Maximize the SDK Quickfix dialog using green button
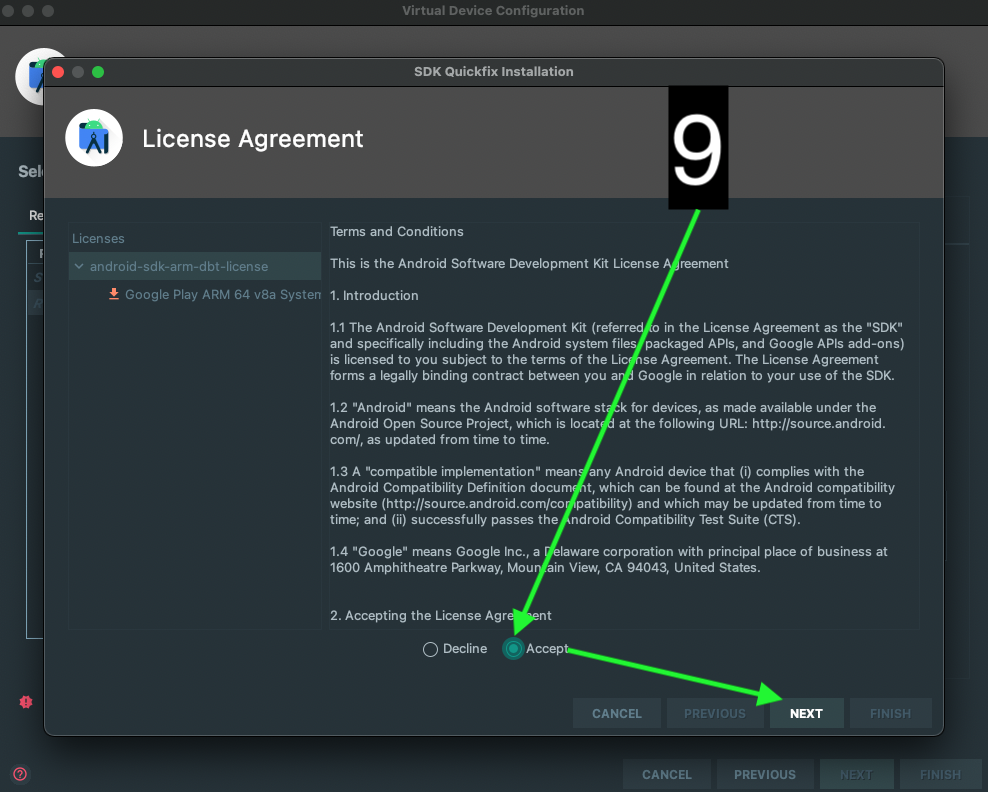 (x=98, y=72)
